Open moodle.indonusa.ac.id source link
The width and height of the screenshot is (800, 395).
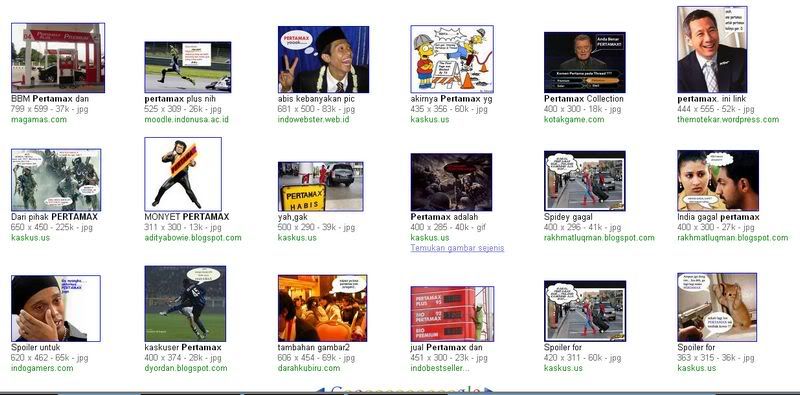[187, 120]
